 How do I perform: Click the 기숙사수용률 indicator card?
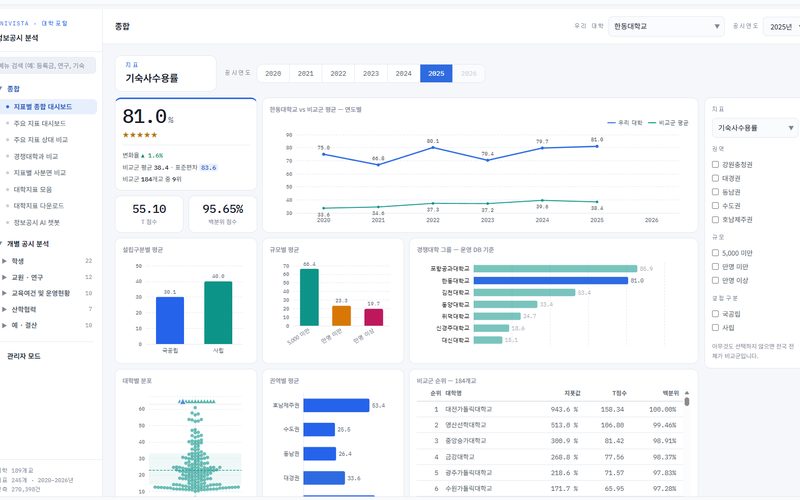pyautogui.click(x=166, y=73)
